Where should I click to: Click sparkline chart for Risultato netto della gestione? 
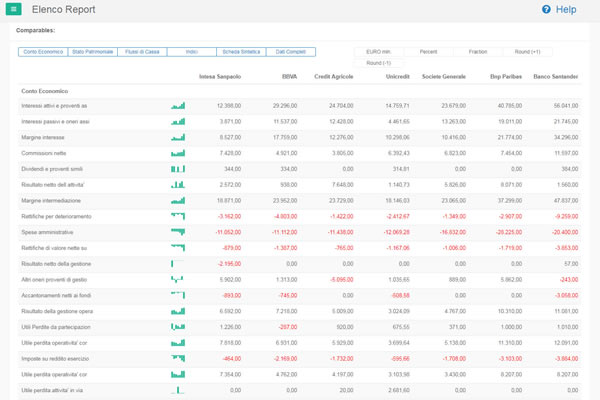tap(178, 264)
